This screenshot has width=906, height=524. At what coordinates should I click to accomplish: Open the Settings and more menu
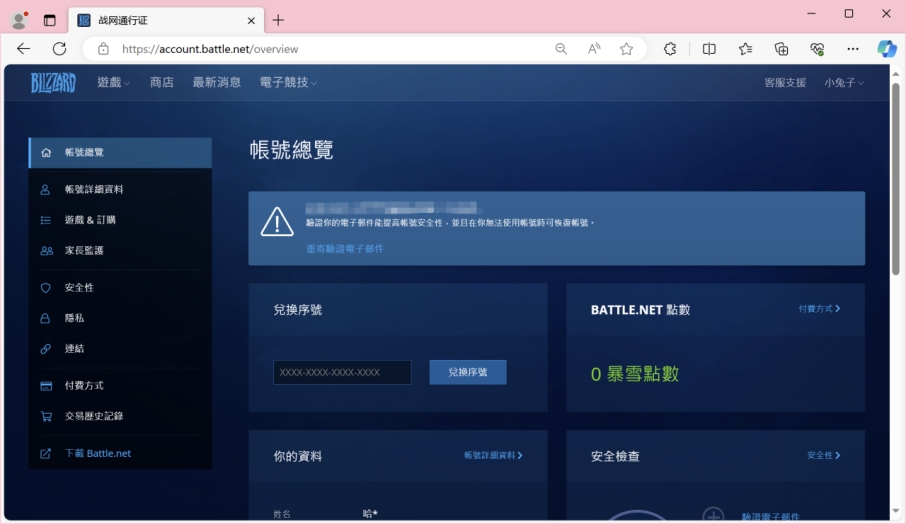pyautogui.click(x=853, y=49)
